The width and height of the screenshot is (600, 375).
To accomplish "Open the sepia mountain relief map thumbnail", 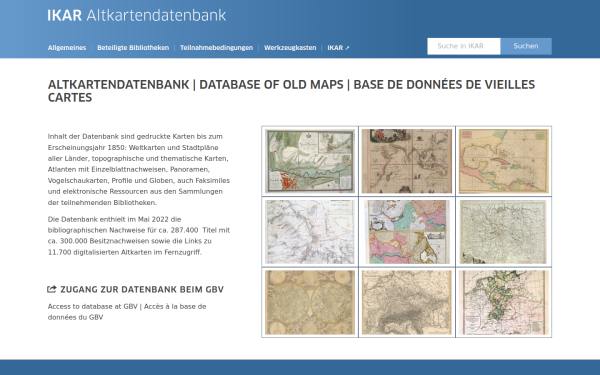I will tap(407, 303).
